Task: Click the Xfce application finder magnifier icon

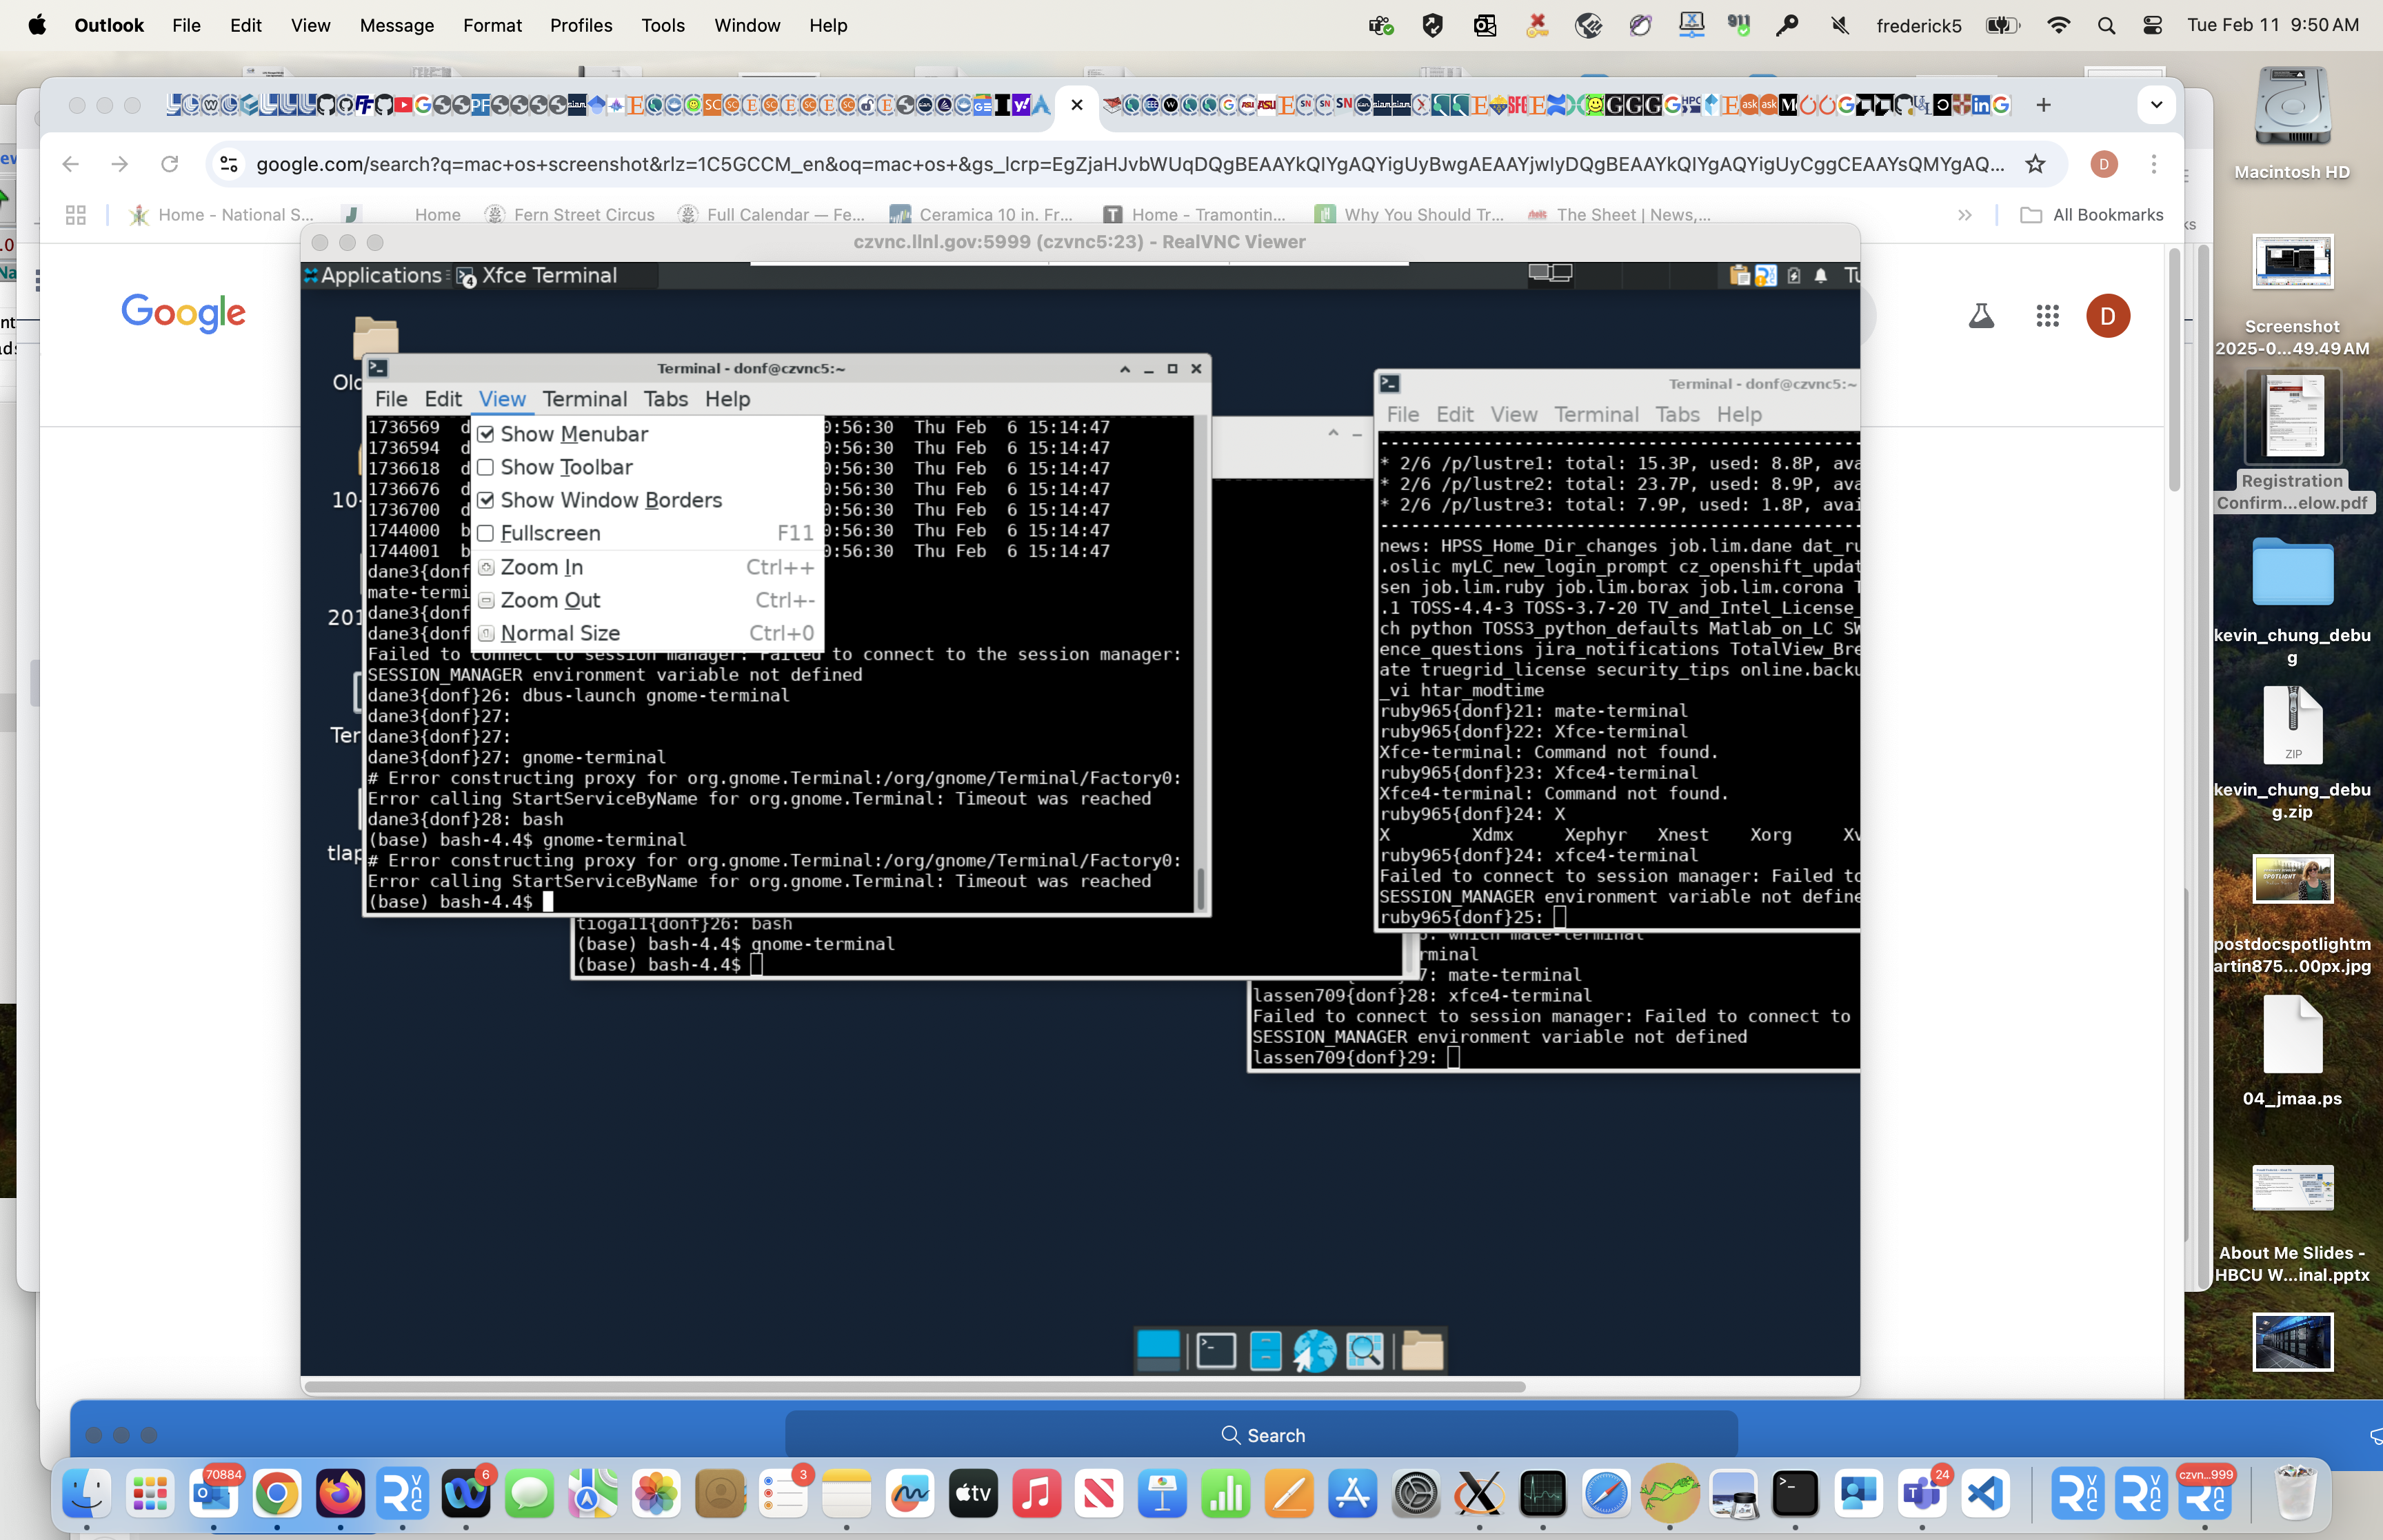Action: pos(1365,1351)
